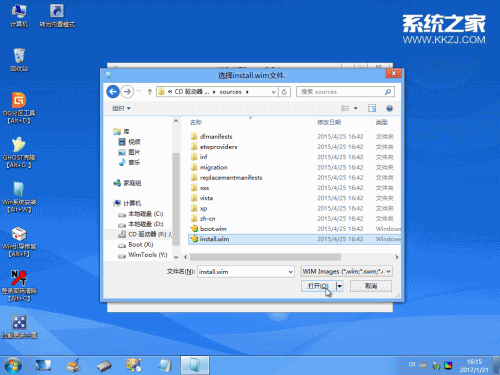The width and height of the screenshot is (500, 375).
Task: Click the horizontal scrollbar of the file list
Action: 265,257
